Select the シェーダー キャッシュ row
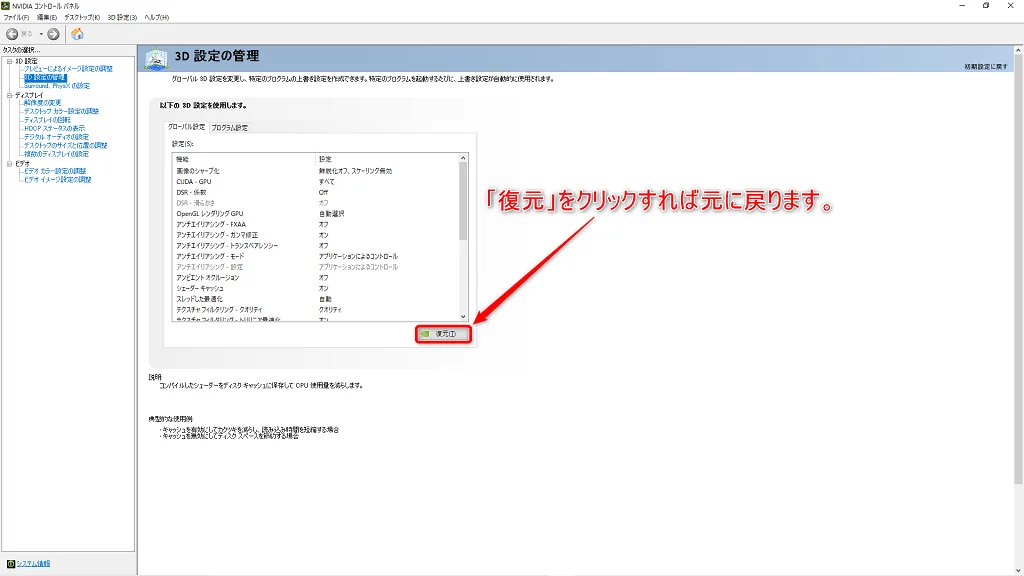 tap(316, 289)
